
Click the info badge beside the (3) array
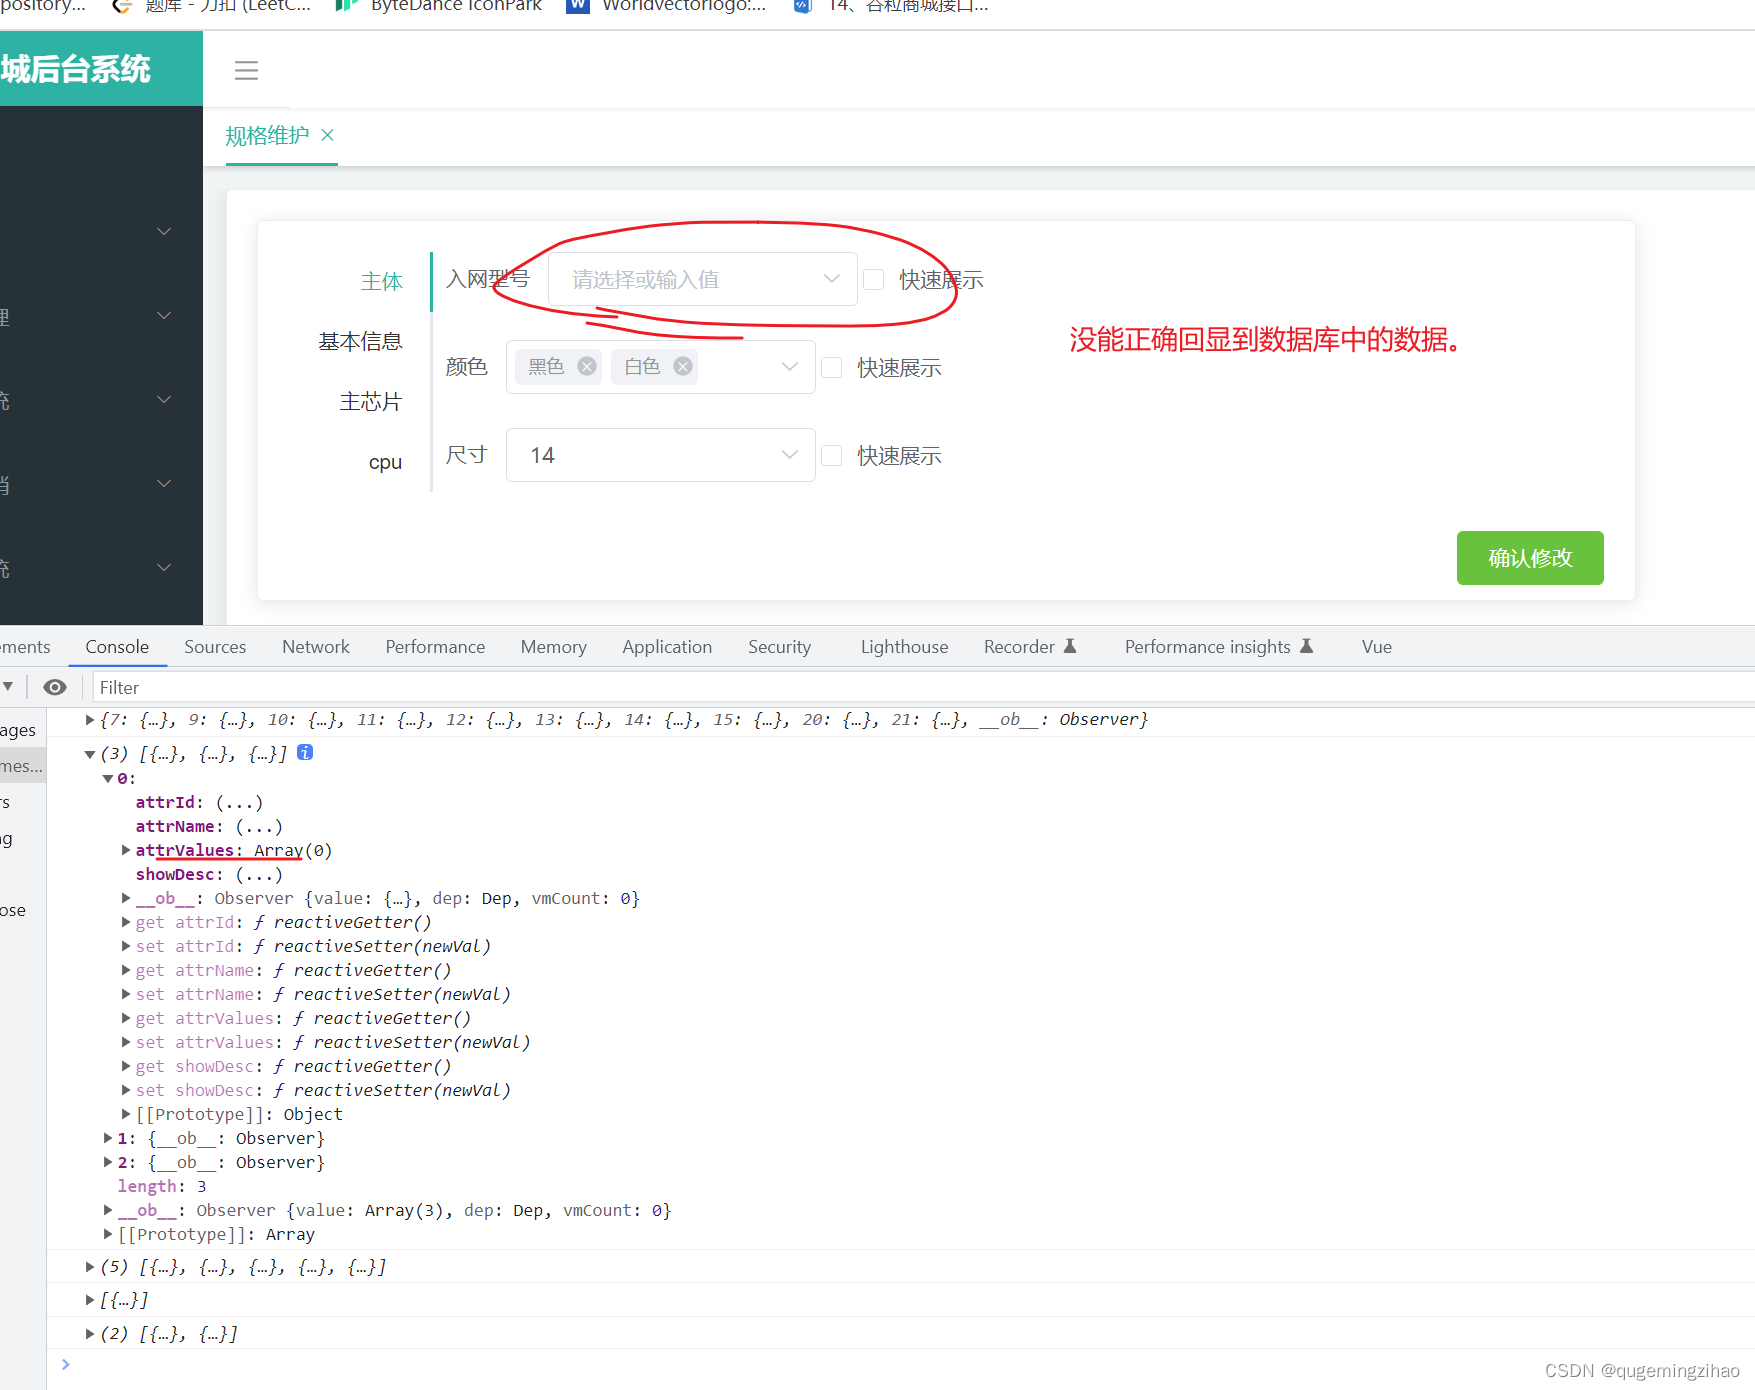click(x=305, y=752)
